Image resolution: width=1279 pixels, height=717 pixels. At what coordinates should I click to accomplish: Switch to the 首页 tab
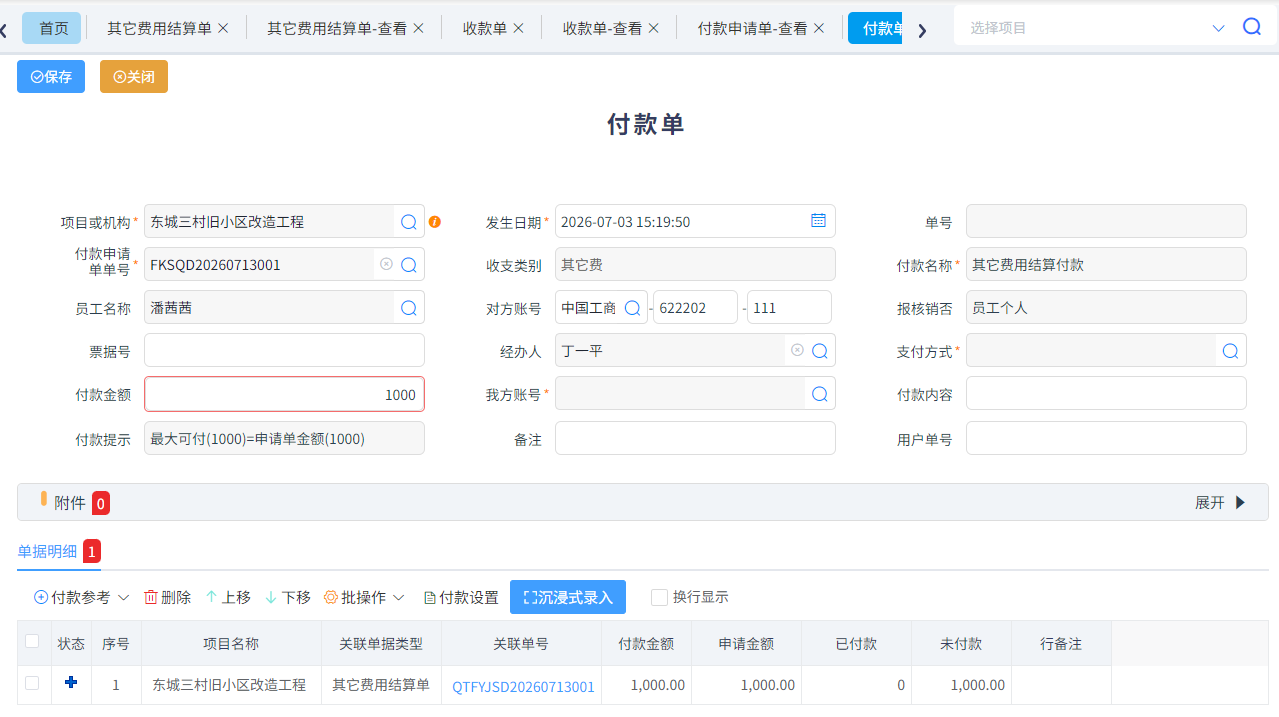pos(53,29)
